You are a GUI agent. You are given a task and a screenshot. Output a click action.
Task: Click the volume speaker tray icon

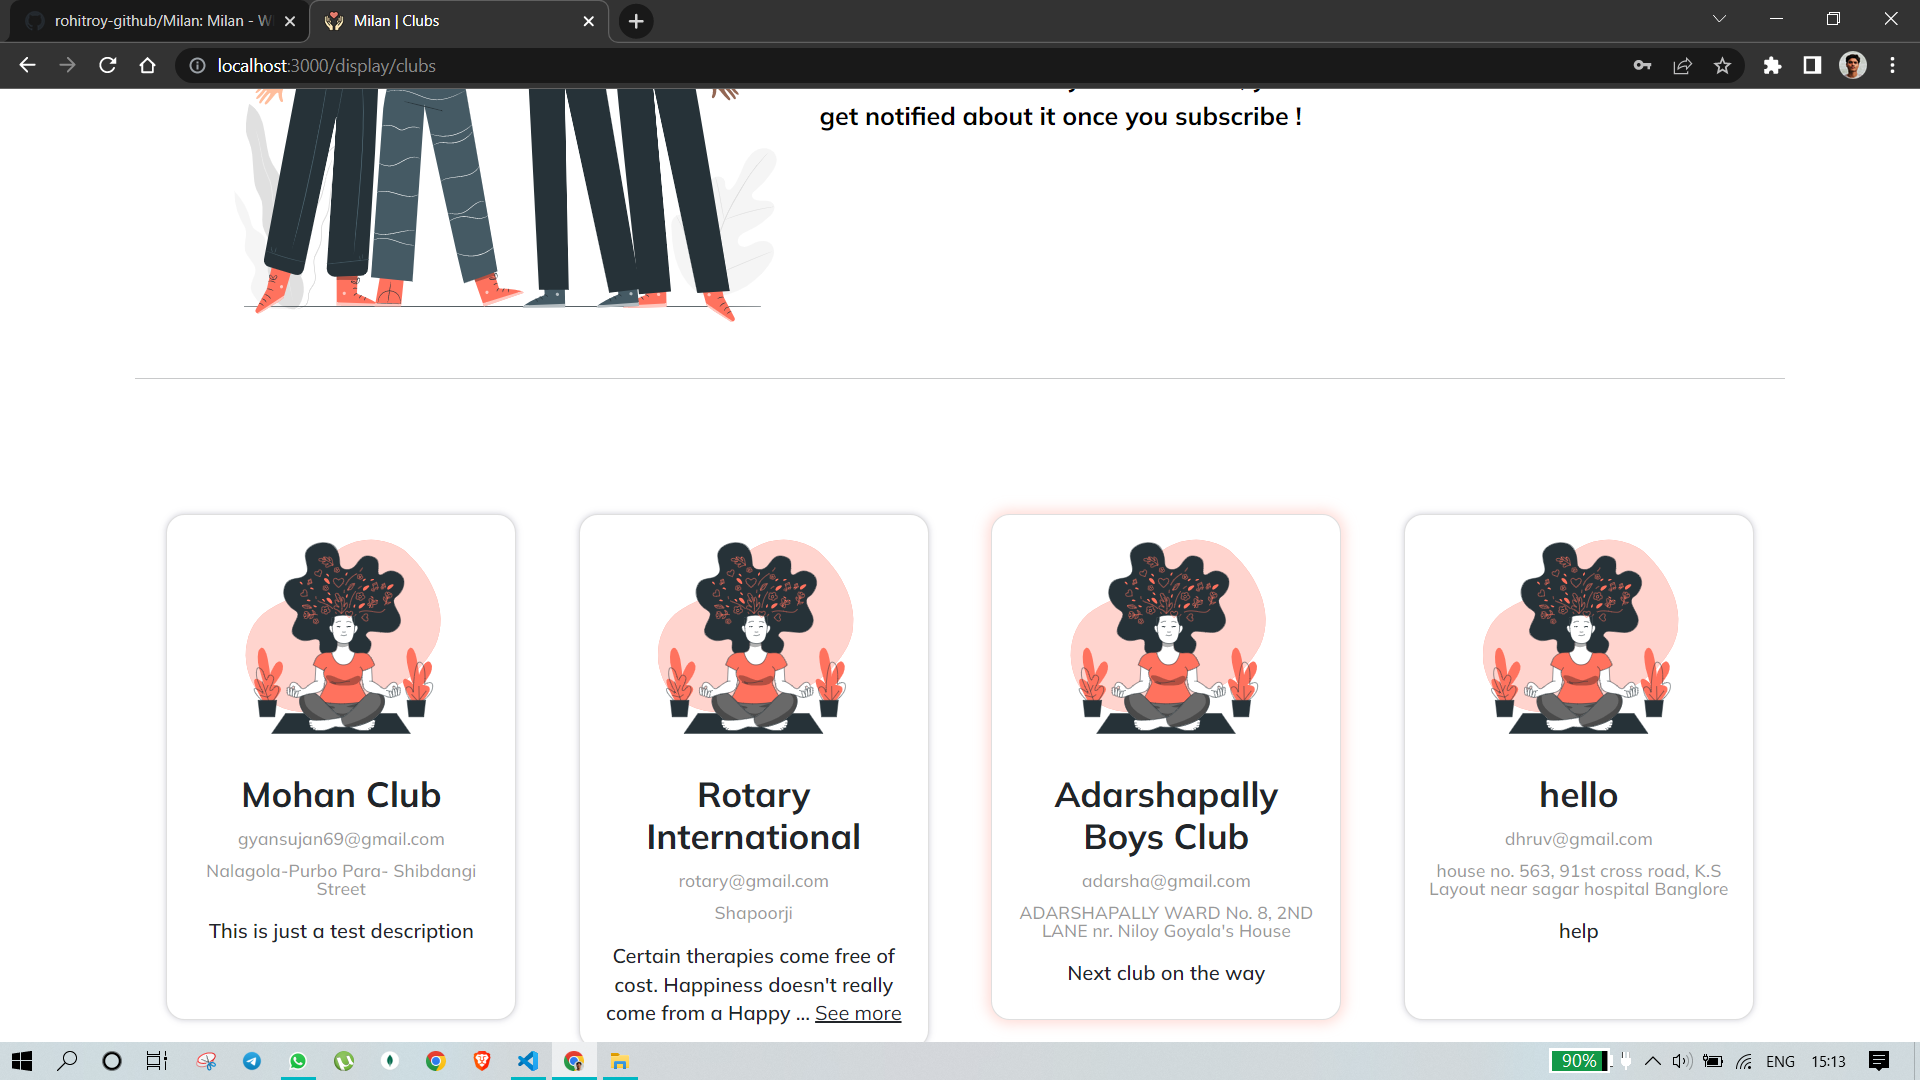pyautogui.click(x=1681, y=1061)
